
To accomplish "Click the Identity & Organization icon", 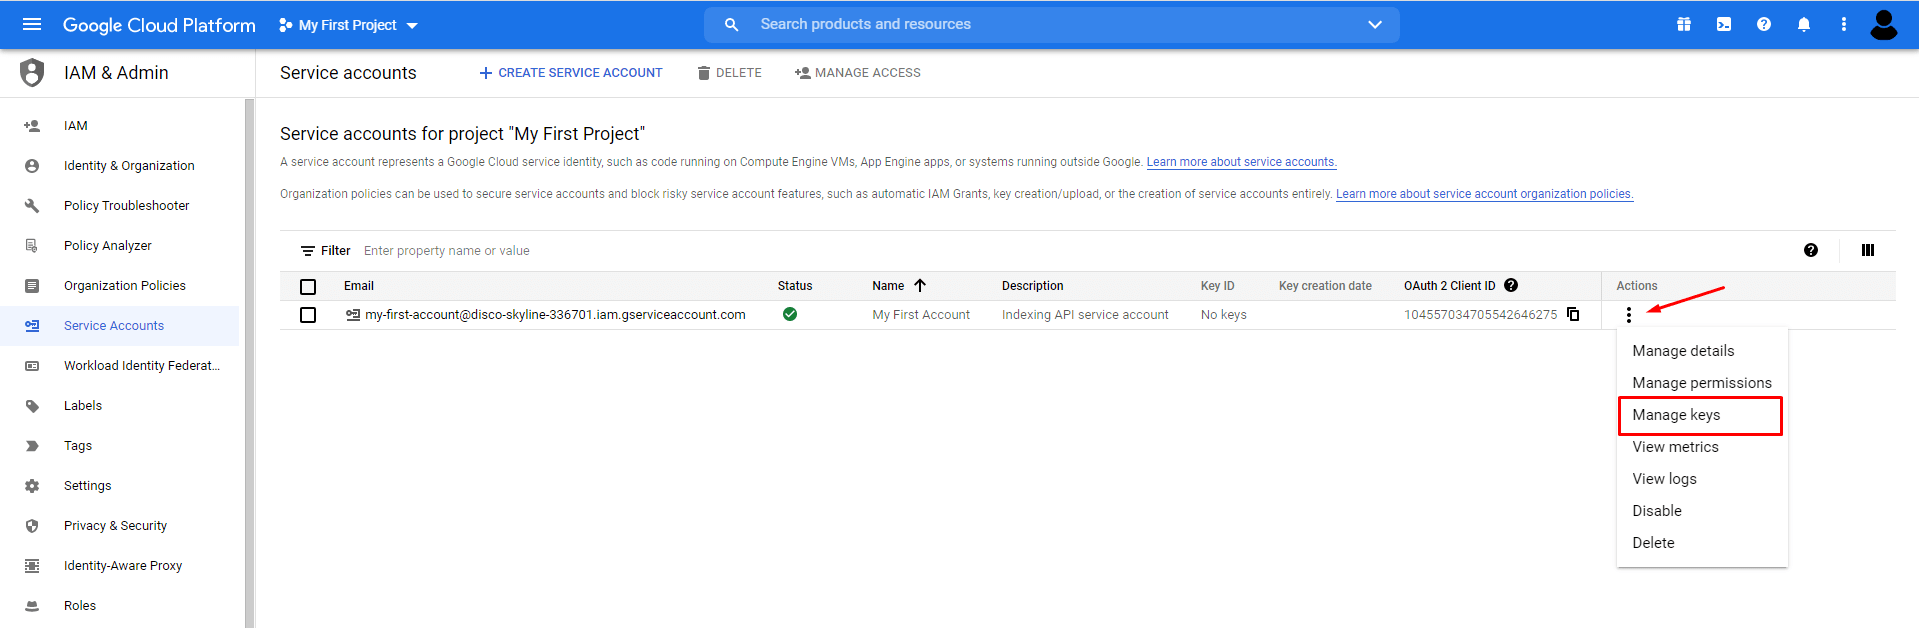I will tap(32, 166).
